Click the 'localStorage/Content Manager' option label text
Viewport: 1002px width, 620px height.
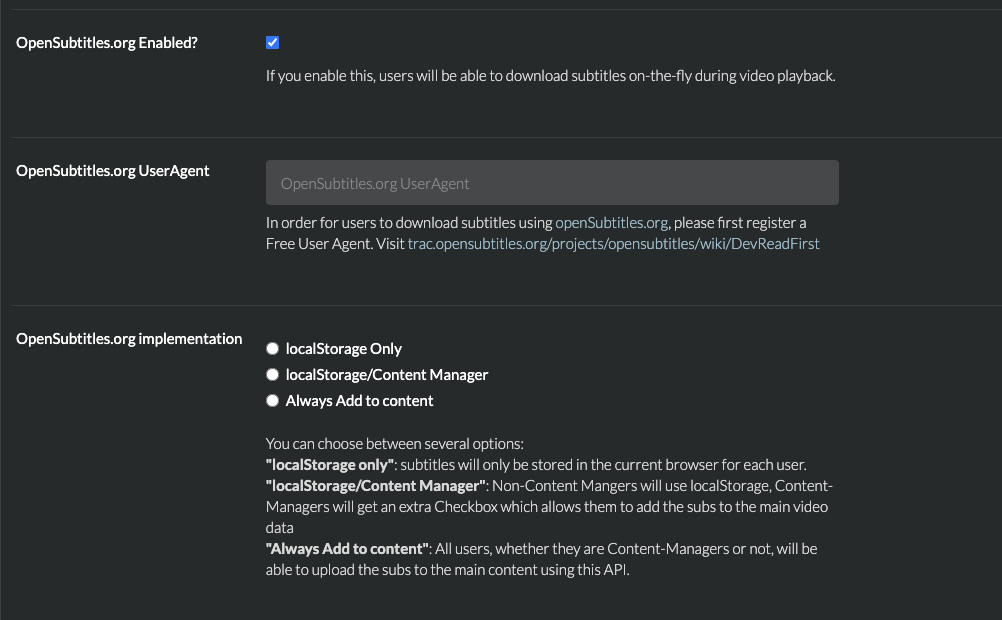point(387,375)
